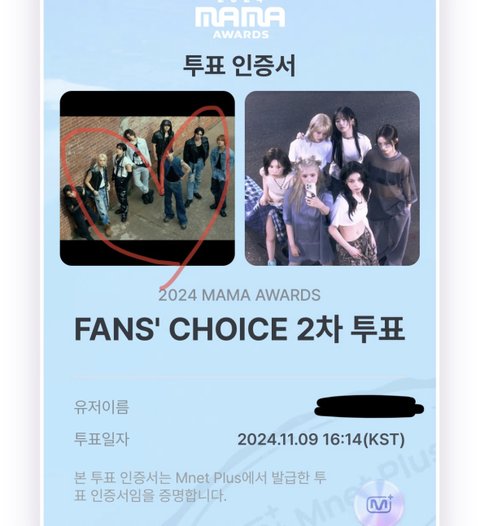
Task: Click the MAMA Awards logo
Action: (240, 21)
